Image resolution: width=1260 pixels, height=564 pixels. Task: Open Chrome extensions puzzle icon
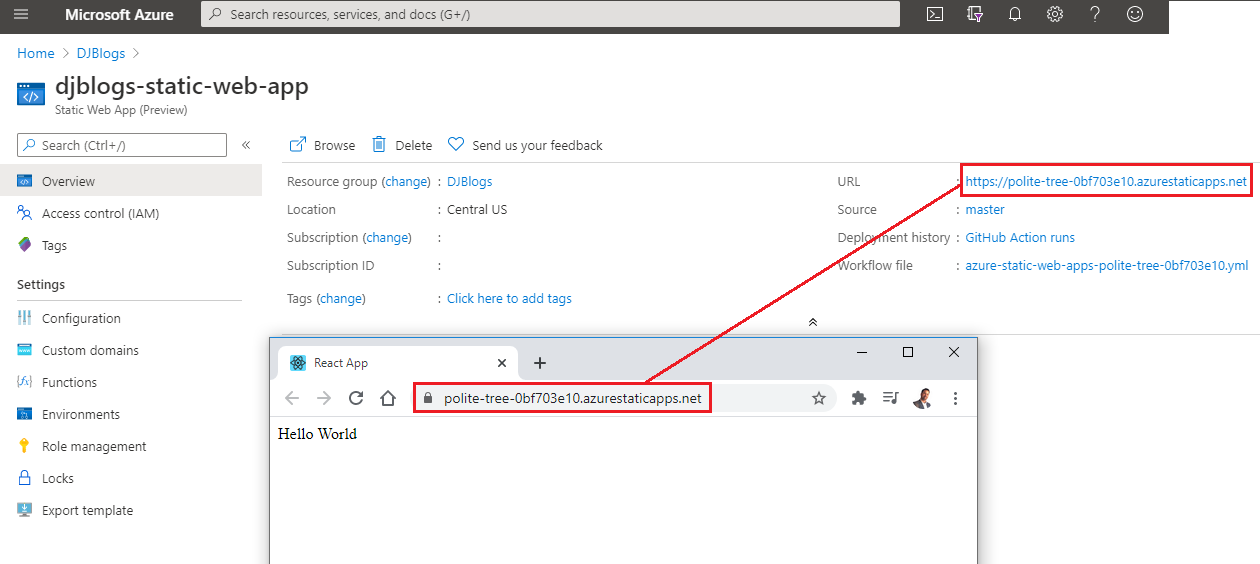tap(858, 398)
